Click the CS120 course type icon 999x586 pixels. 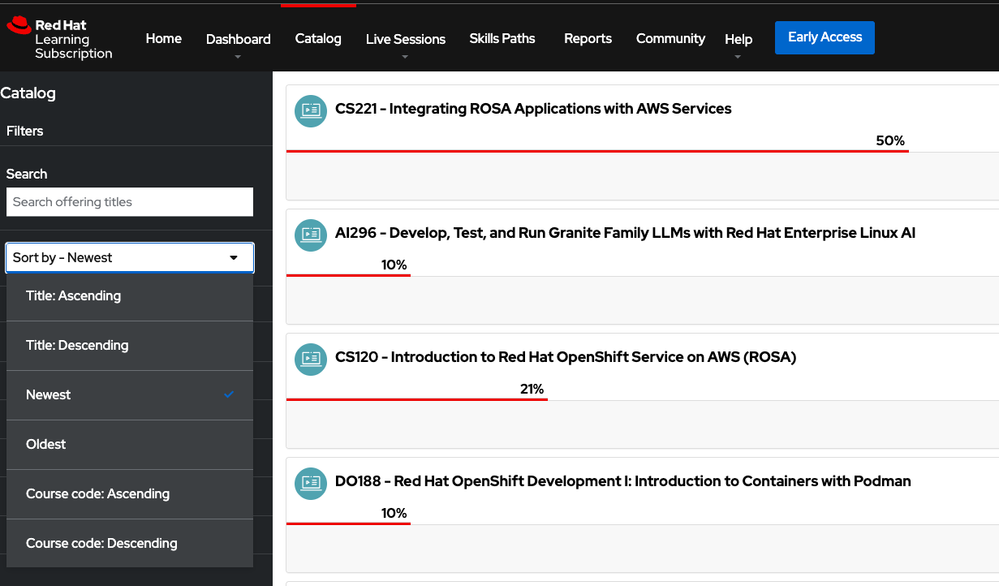[311, 358]
